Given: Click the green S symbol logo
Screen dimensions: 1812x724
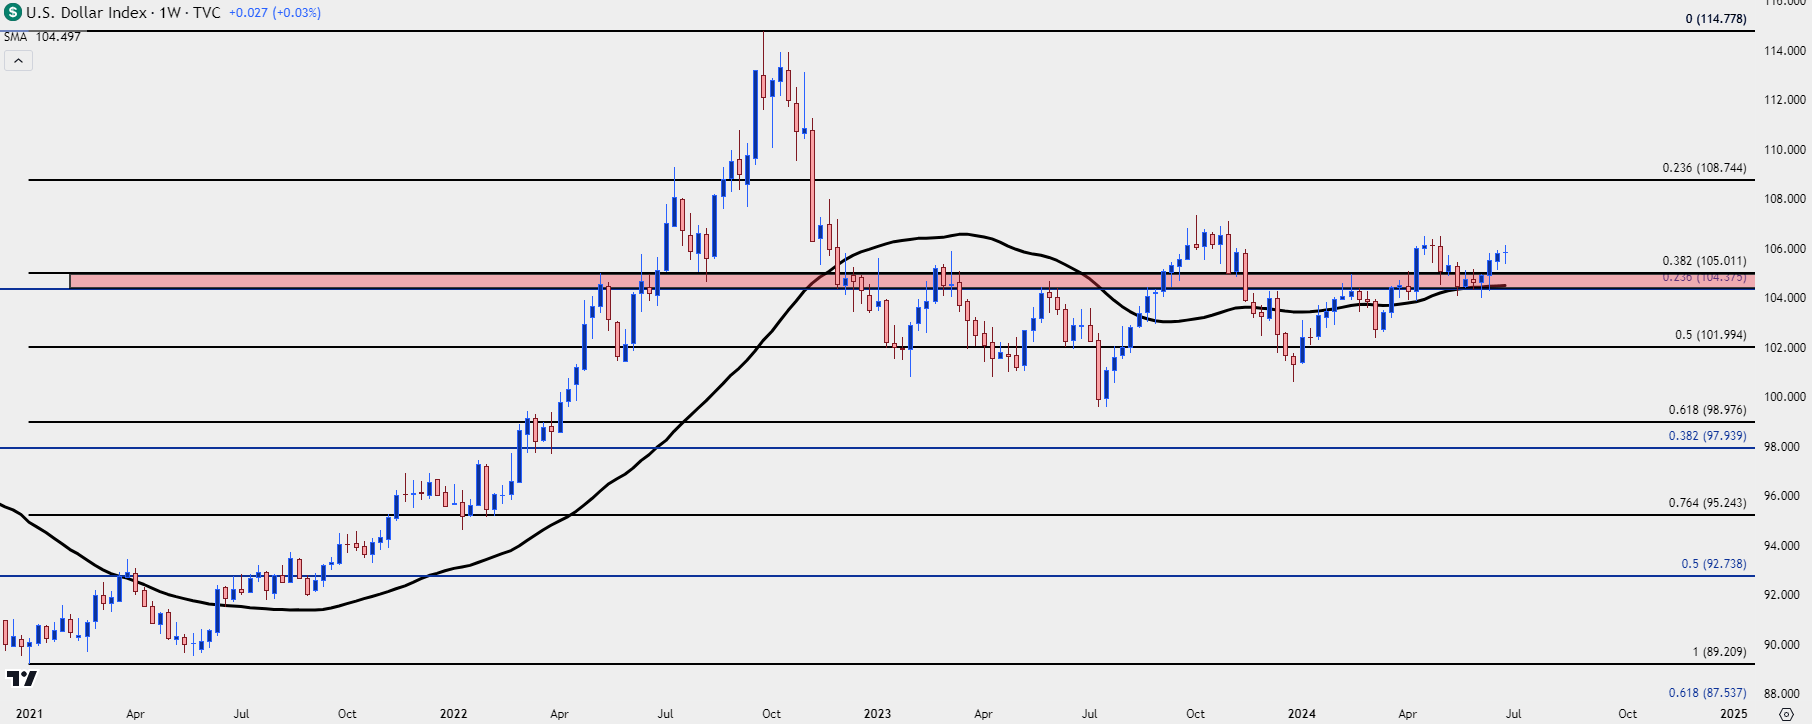Looking at the screenshot, I should click(12, 13).
